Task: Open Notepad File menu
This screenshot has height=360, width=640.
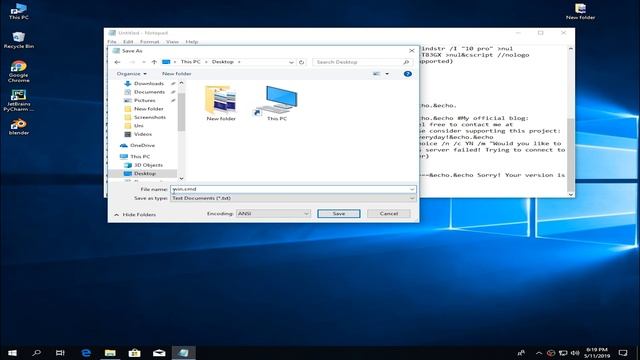Action: (112, 42)
